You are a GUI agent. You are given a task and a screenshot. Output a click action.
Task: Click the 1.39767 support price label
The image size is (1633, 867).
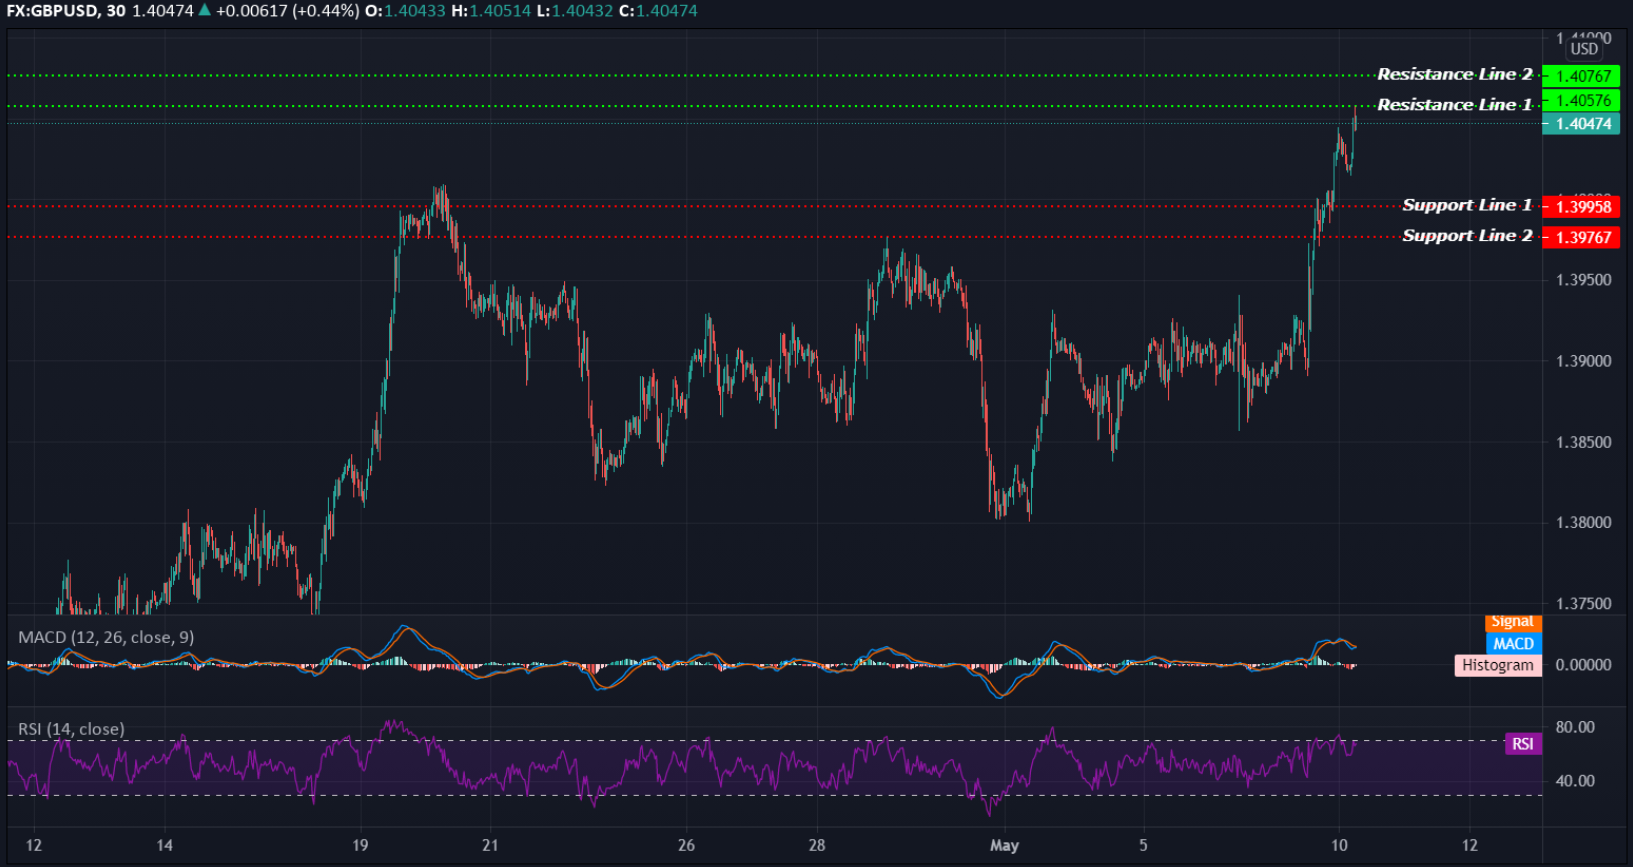pyautogui.click(x=1581, y=237)
